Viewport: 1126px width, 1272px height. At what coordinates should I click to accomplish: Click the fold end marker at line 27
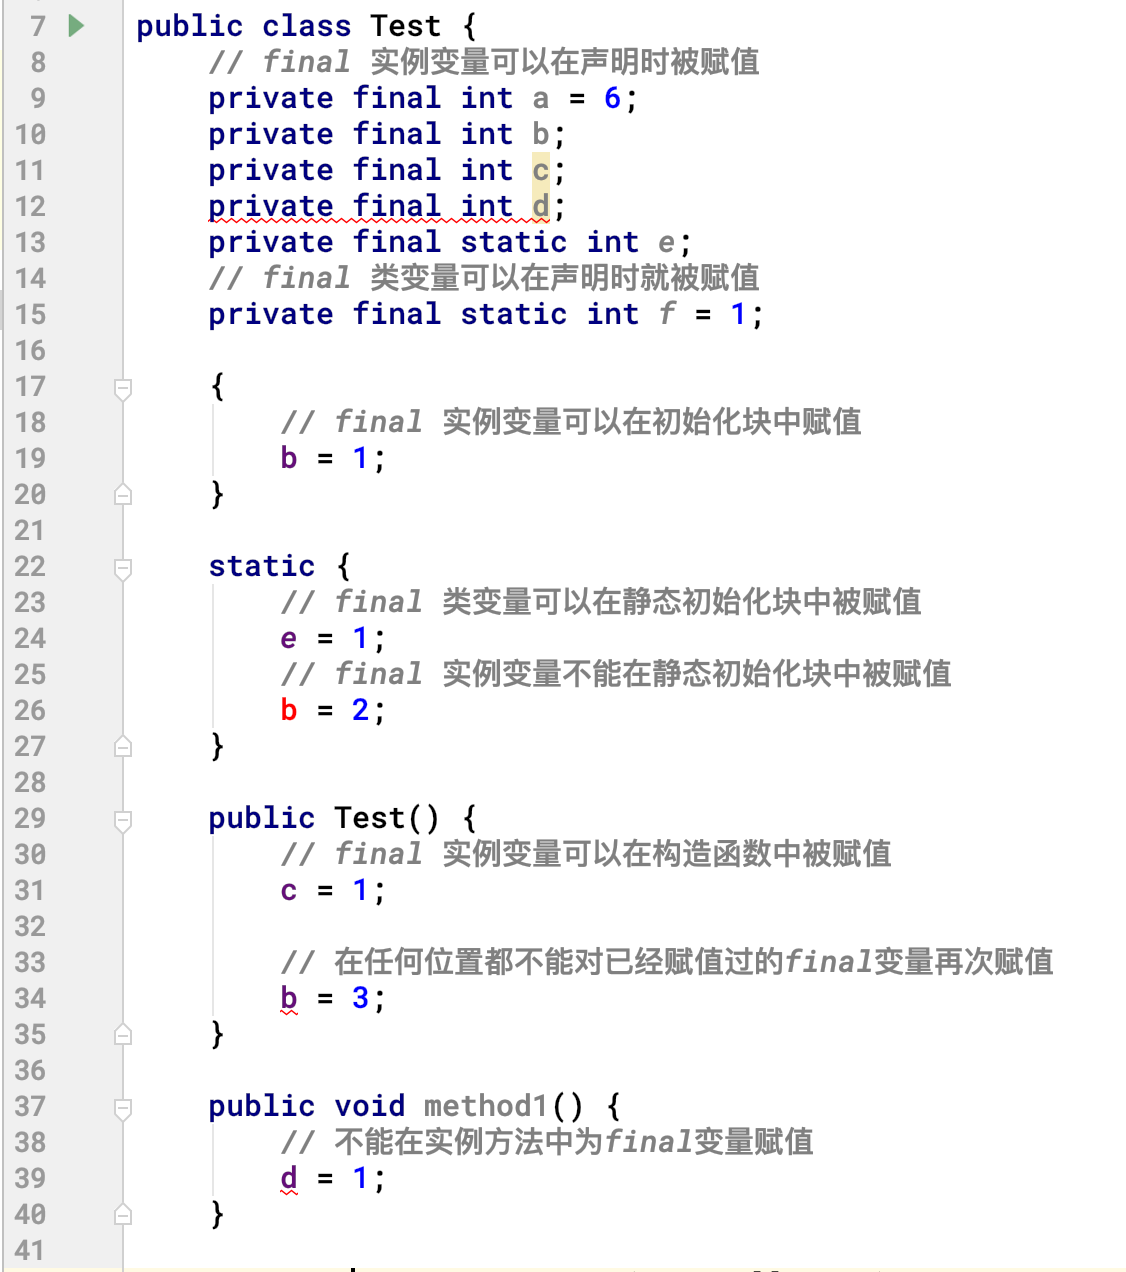pos(123,746)
